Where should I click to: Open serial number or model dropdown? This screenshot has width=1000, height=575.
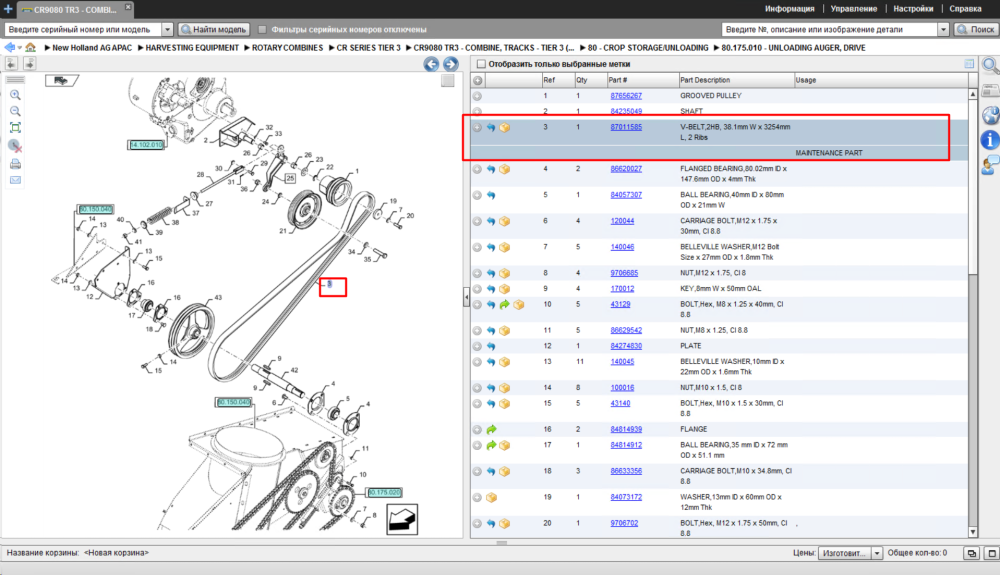[x=167, y=29]
